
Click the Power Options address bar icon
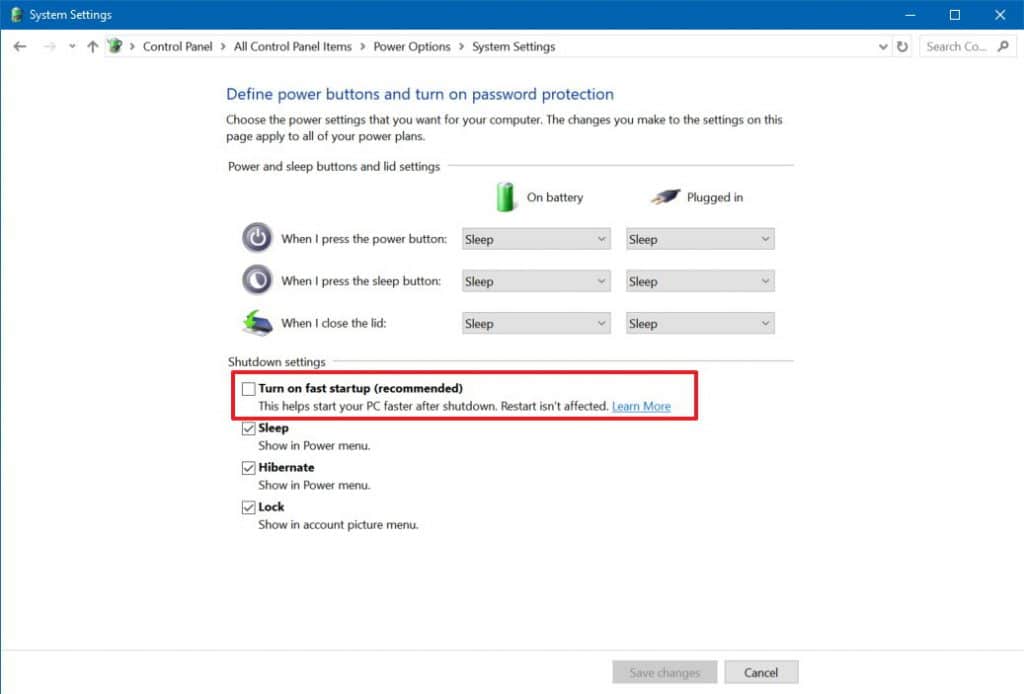pyautogui.click(x=117, y=47)
